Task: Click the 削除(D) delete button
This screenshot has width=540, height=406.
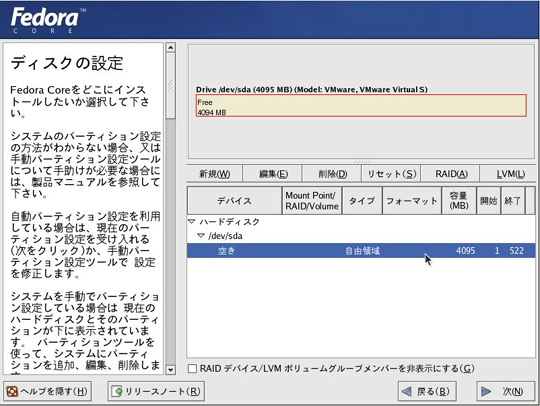Action: (x=332, y=174)
